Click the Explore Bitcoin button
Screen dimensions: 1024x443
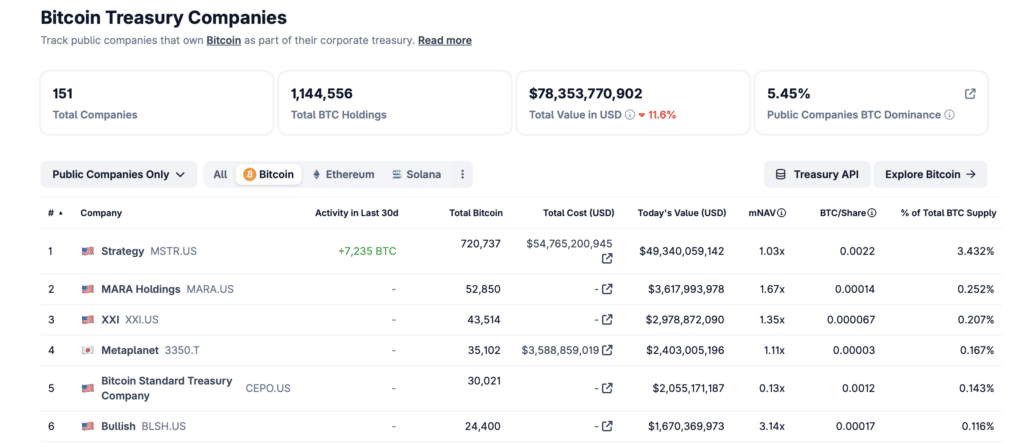pyautogui.click(x=930, y=174)
